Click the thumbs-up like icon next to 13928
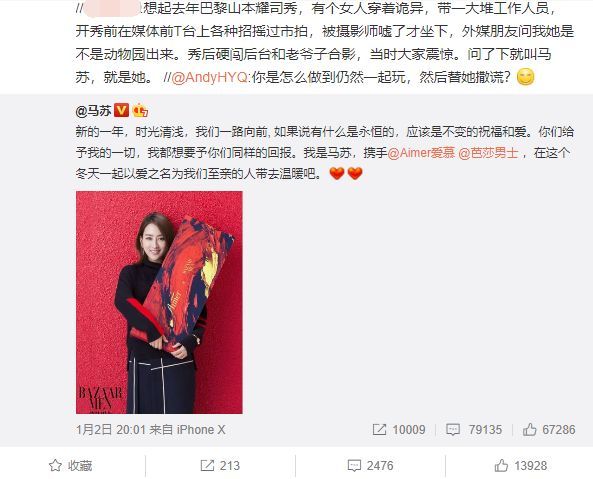Screen dimensions: 593x479 coord(501,465)
